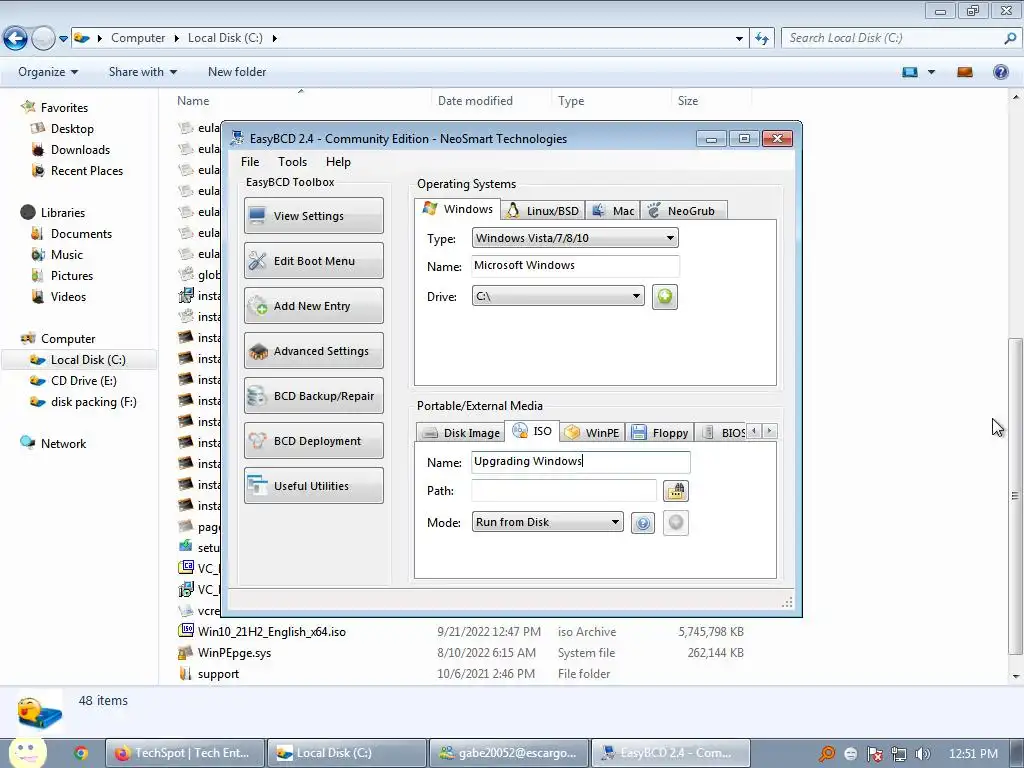
Task: Open the Organize dropdown menu
Action: (x=48, y=72)
